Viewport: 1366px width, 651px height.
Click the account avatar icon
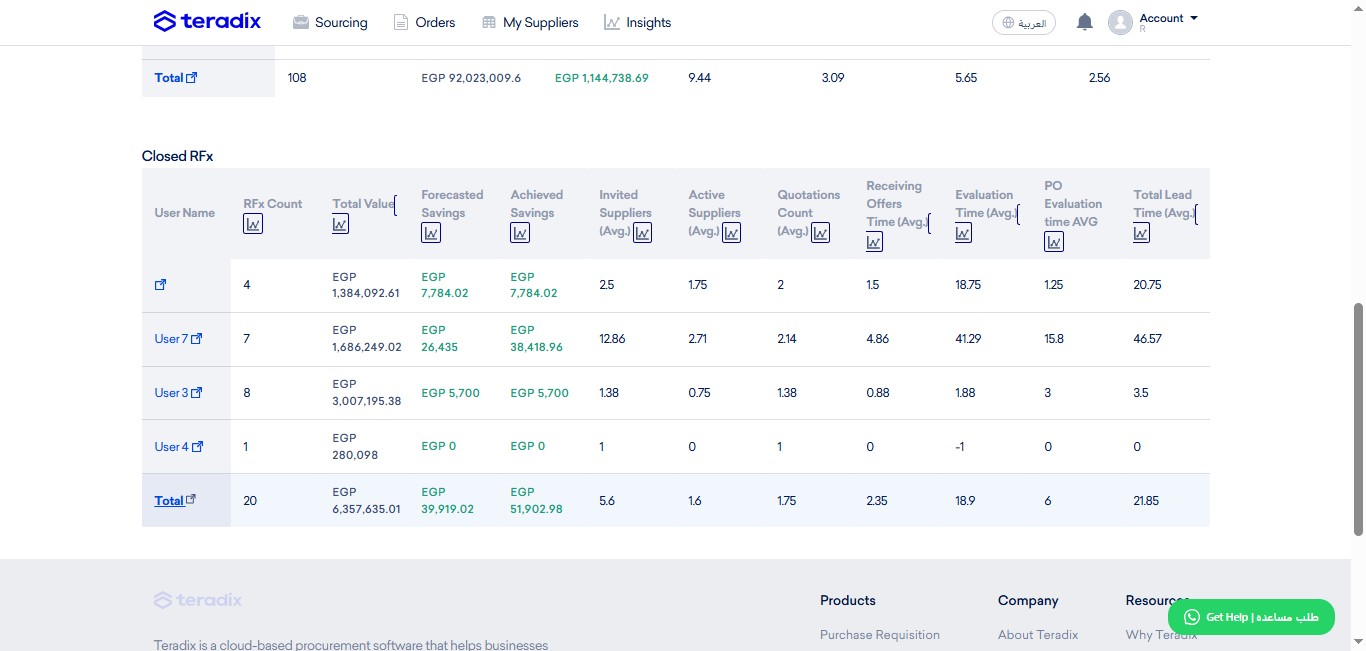1120,22
